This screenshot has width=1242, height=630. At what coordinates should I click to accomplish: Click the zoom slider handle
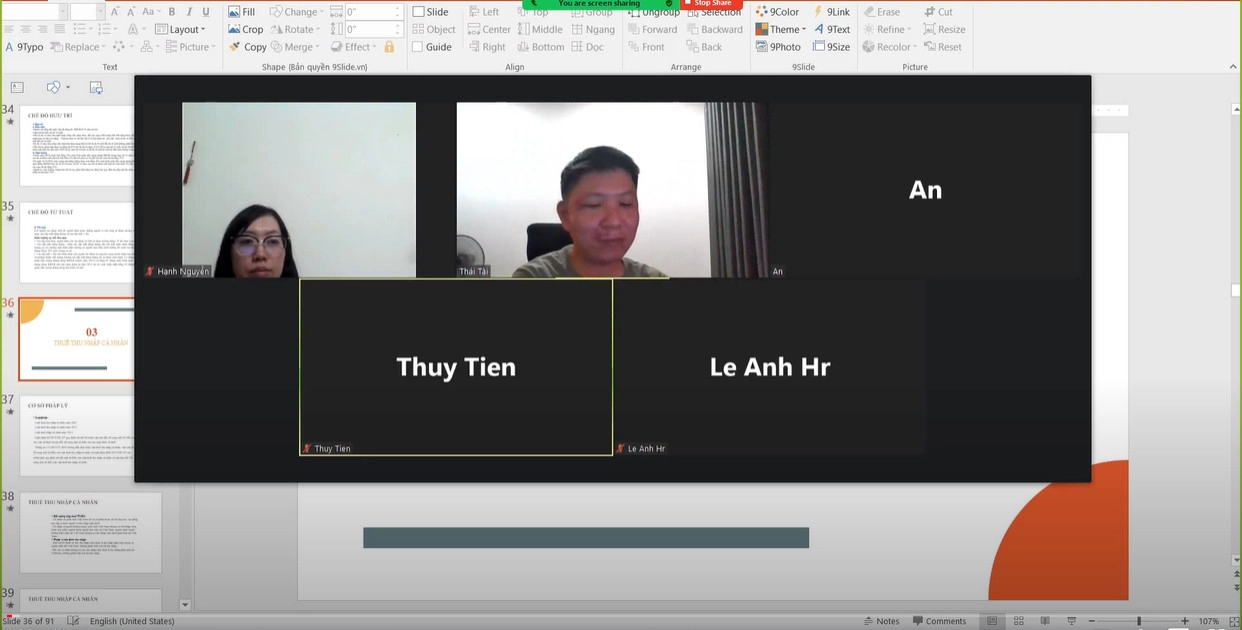click(x=1138, y=621)
